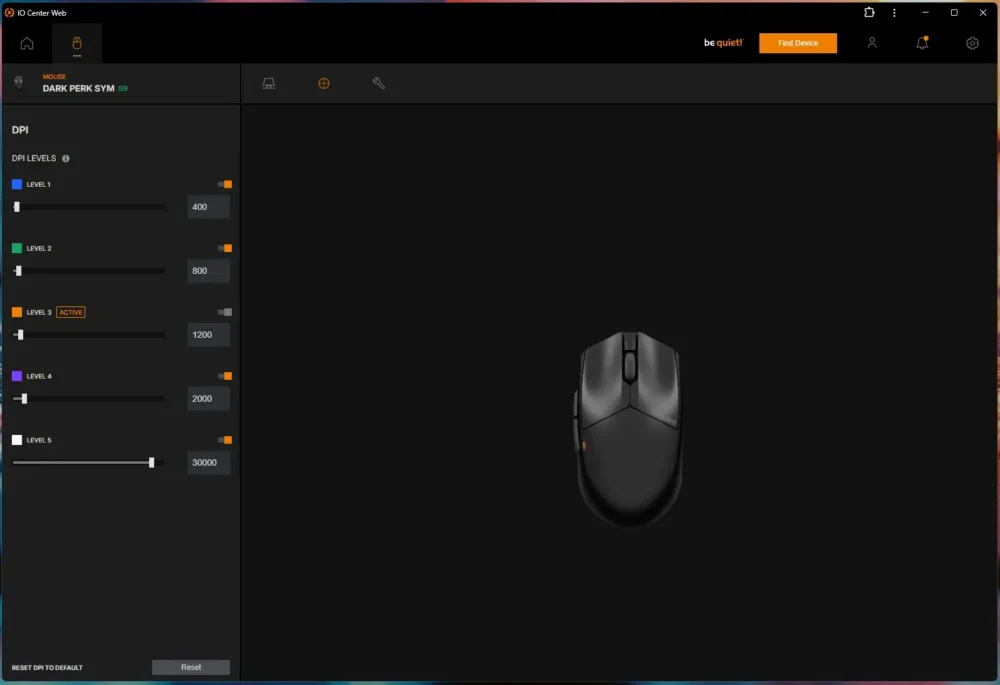Image resolution: width=1000 pixels, height=685 pixels.
Task: Open the Level 5 white color swatch
Action: [17, 440]
